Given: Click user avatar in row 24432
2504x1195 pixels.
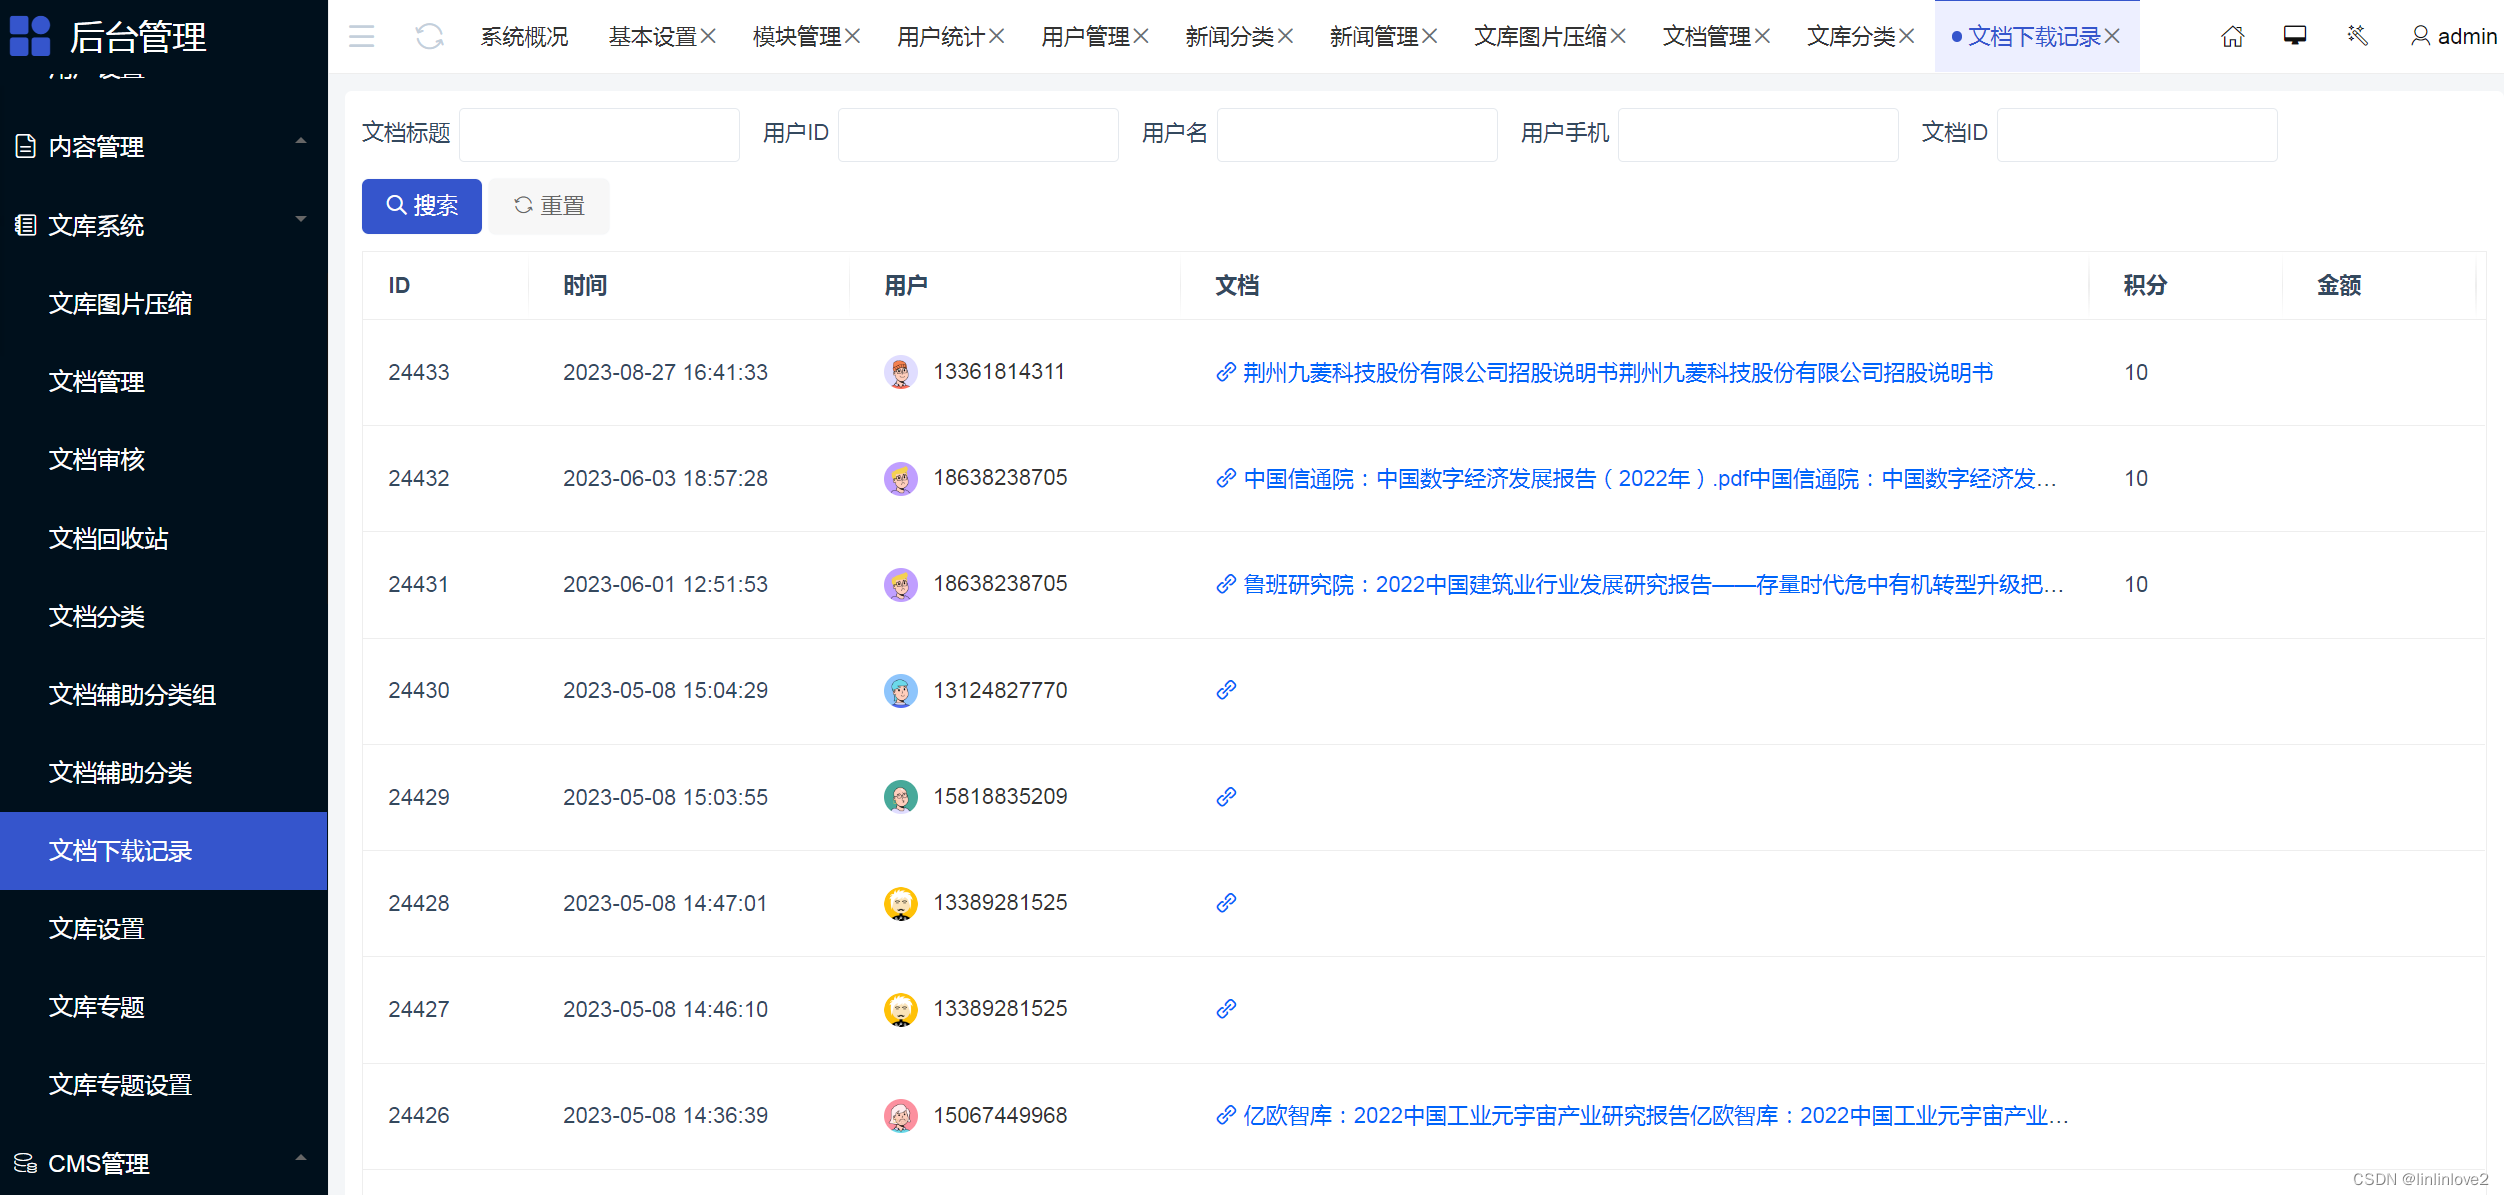Looking at the screenshot, I should tap(900, 478).
